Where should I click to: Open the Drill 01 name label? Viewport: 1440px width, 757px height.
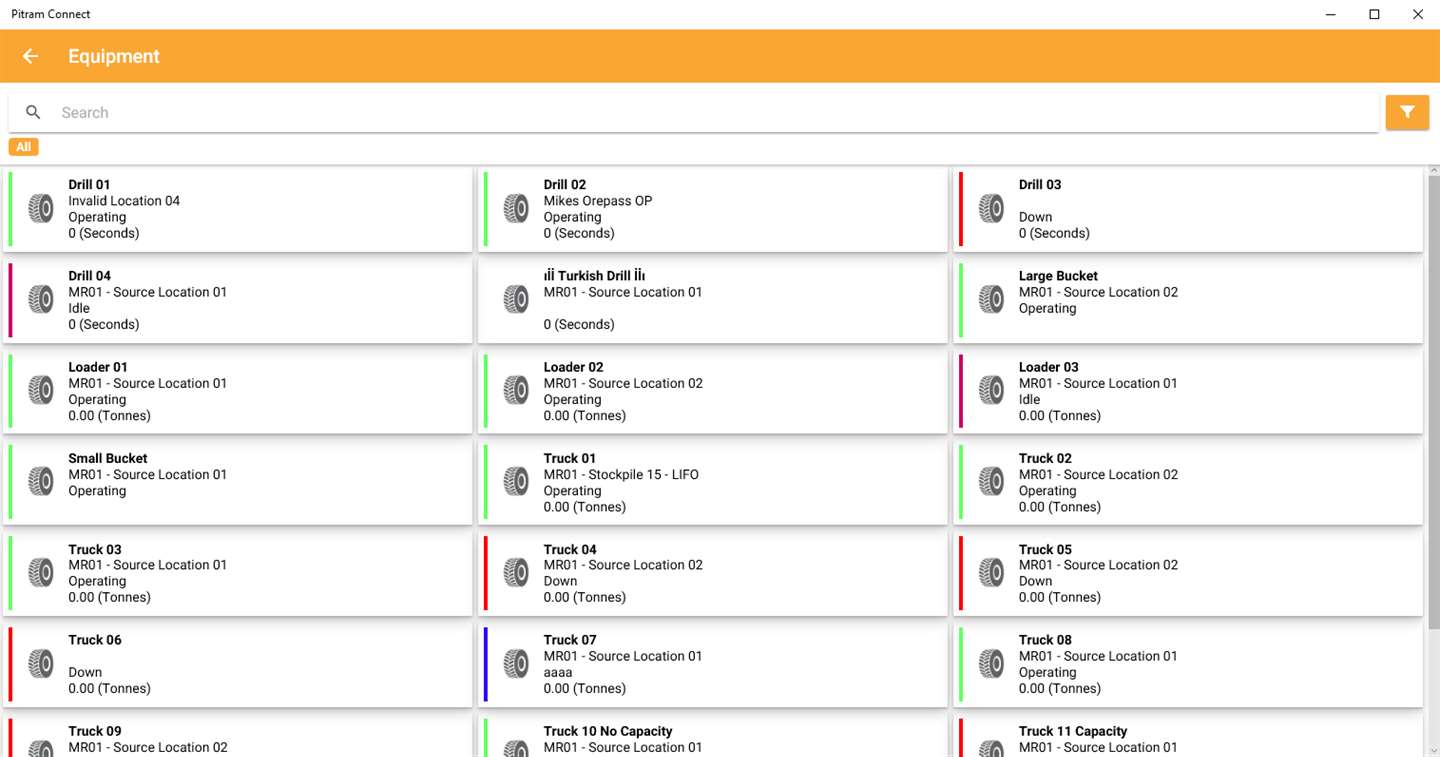pyautogui.click(x=89, y=184)
